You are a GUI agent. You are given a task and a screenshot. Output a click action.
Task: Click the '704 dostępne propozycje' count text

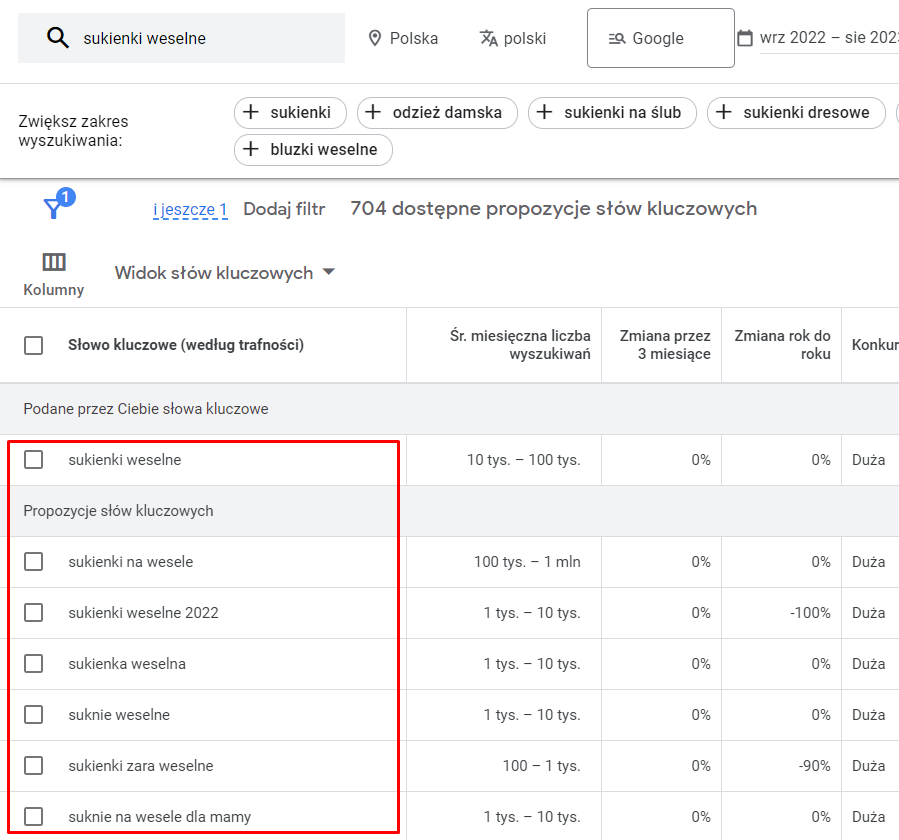click(553, 209)
